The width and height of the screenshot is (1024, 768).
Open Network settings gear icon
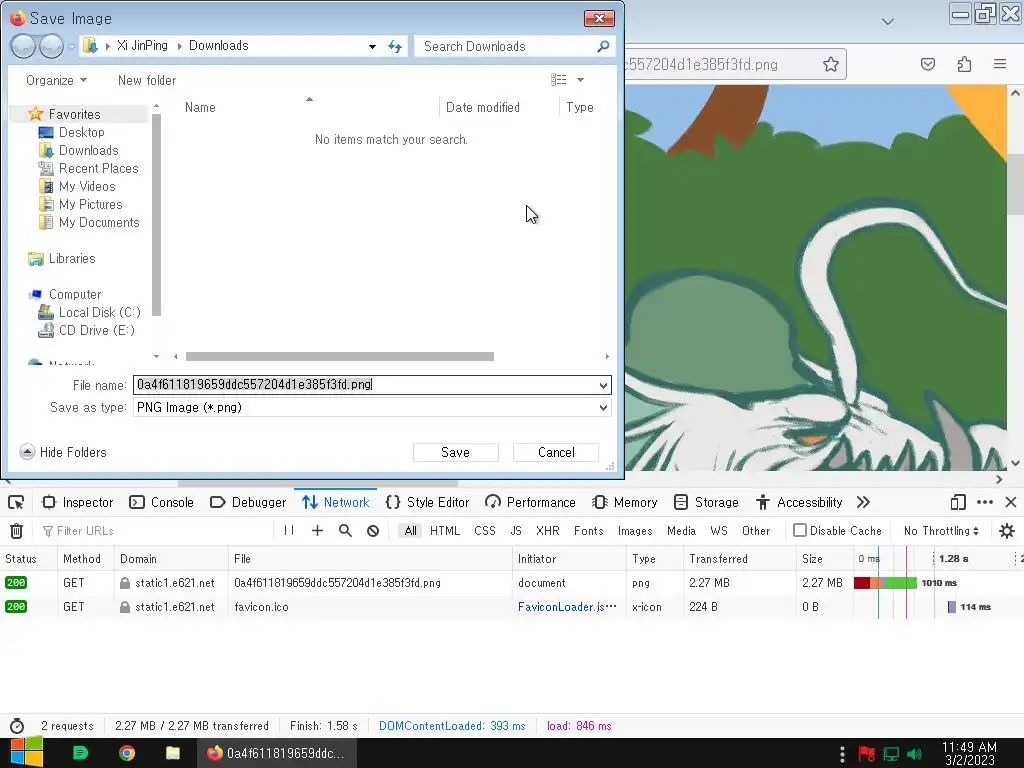click(1007, 530)
